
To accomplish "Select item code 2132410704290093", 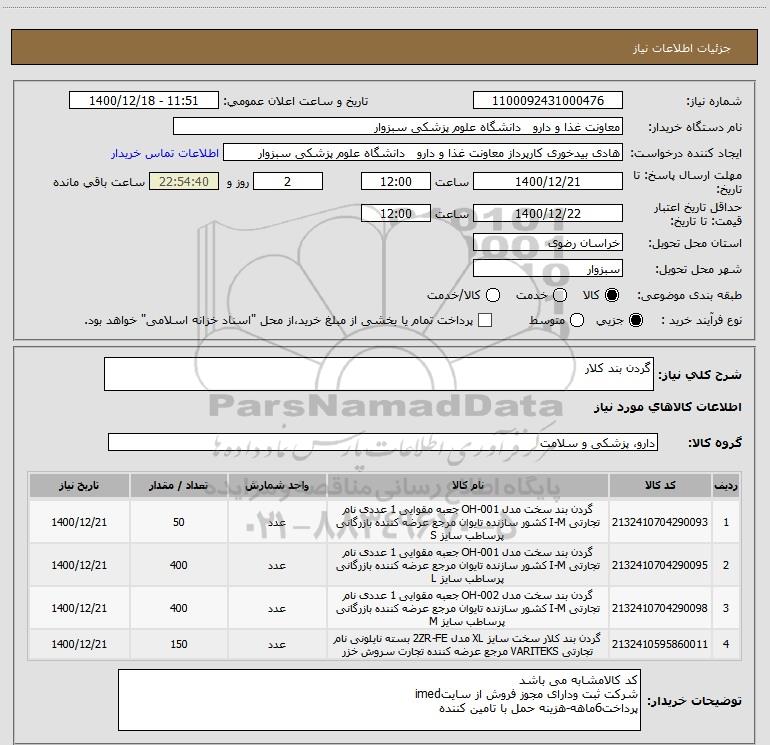I will 660,522.
